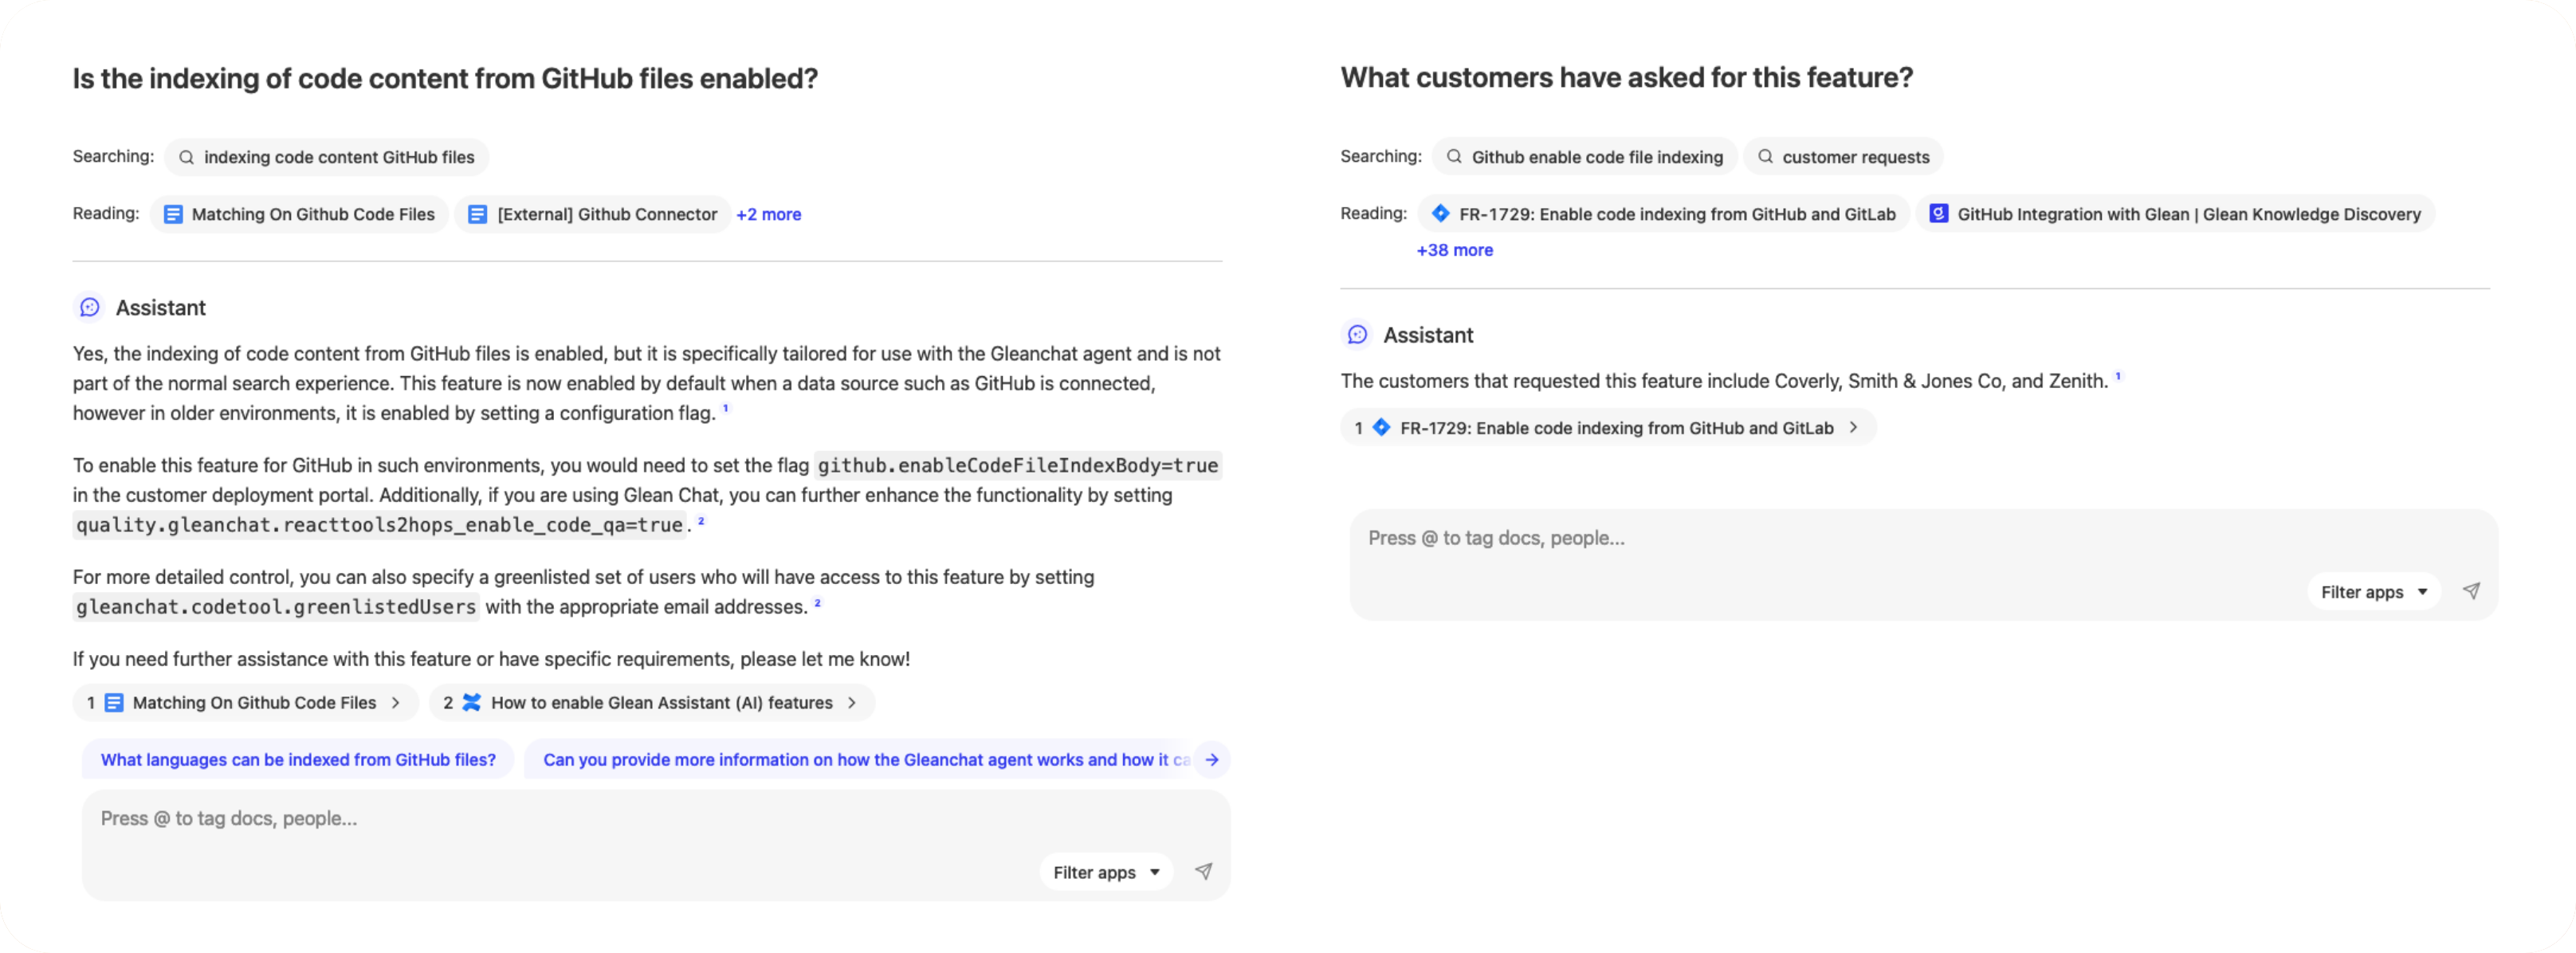Click the message input field in the right panel
2576x953 pixels.
[1700, 538]
